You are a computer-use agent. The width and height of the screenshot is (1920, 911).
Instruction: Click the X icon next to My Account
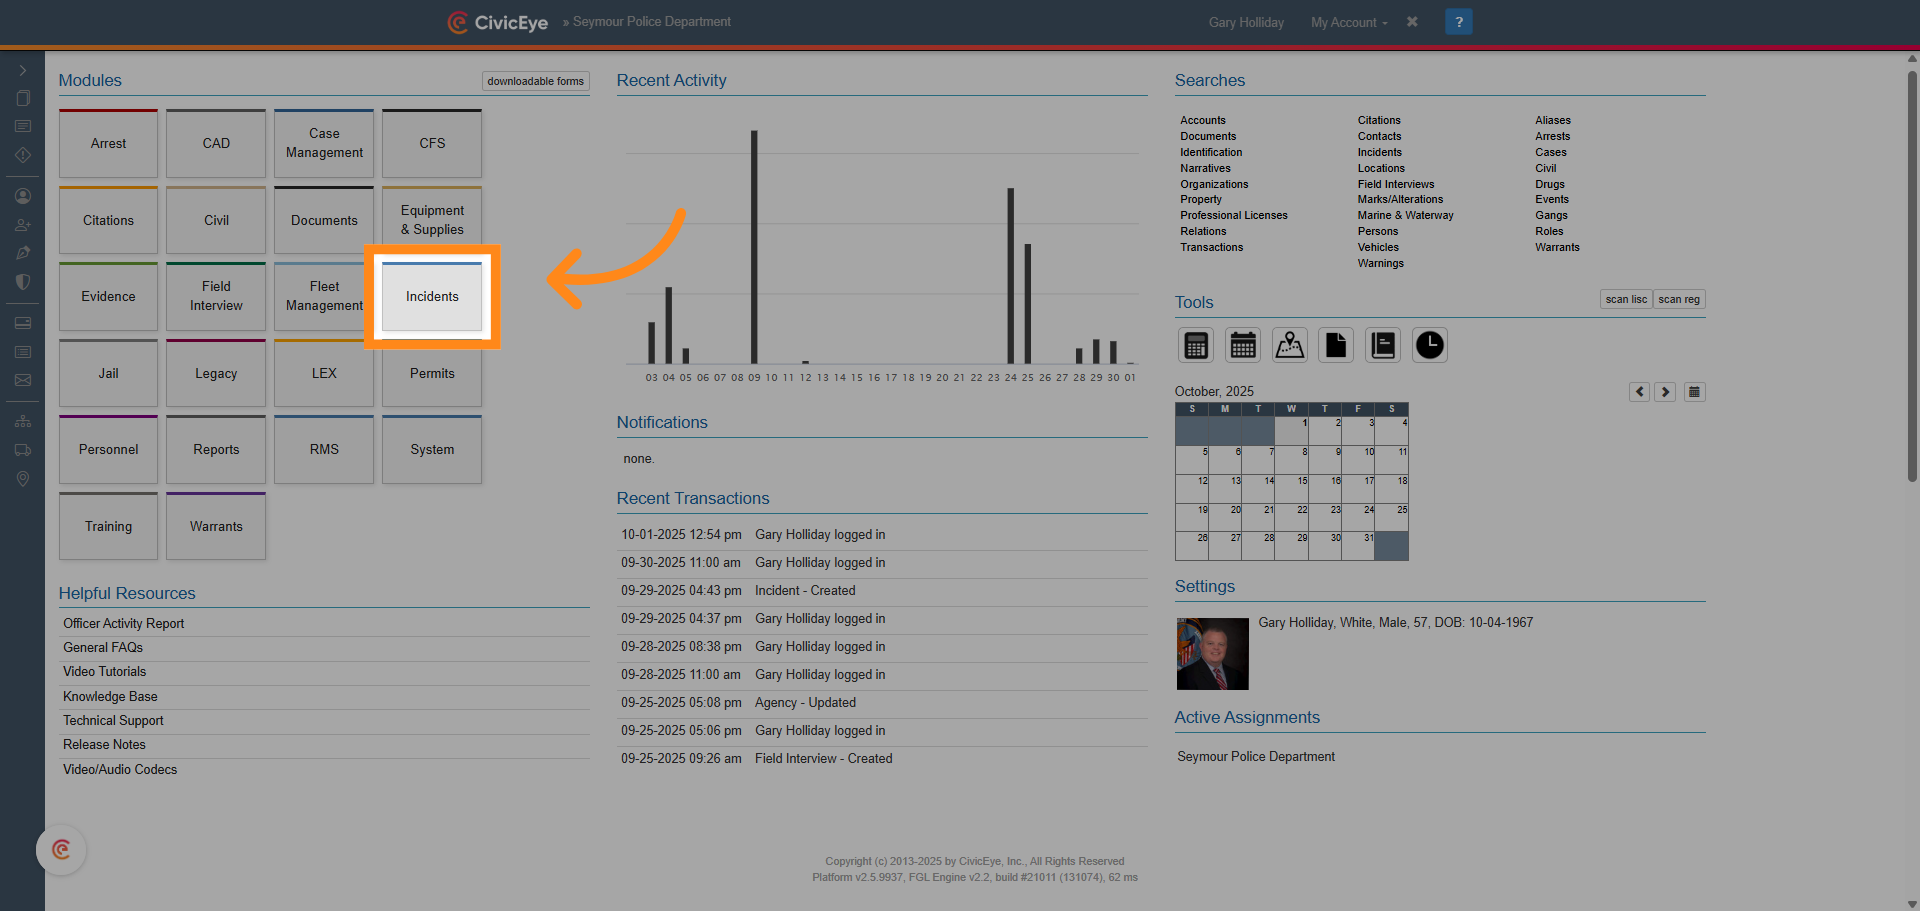1412,22
